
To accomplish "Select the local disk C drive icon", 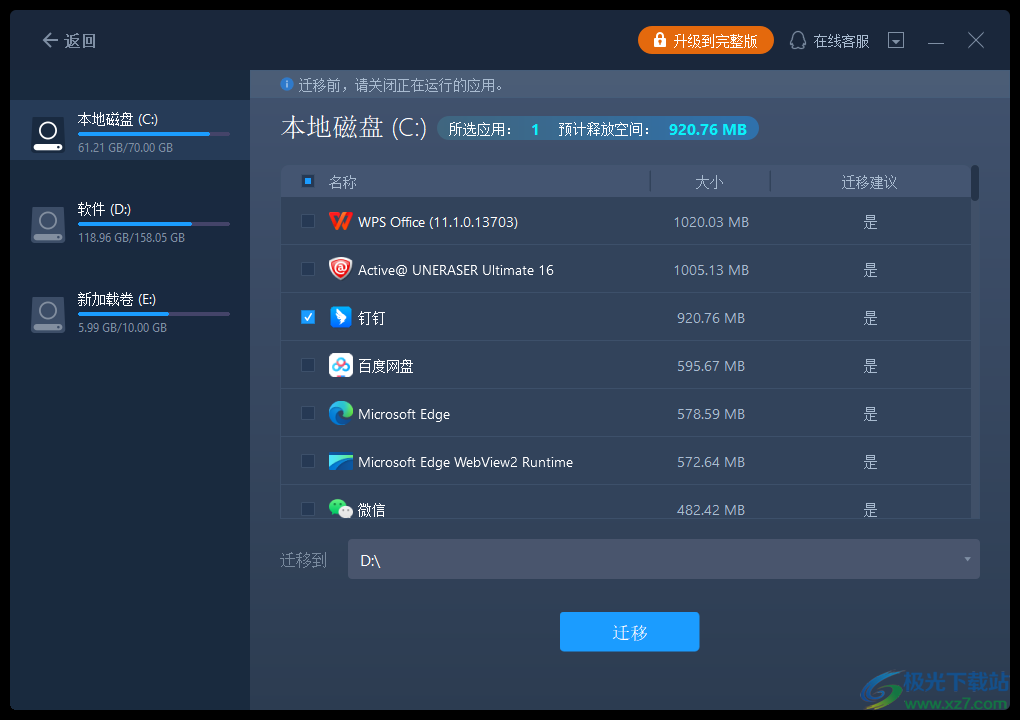I will click(x=48, y=135).
